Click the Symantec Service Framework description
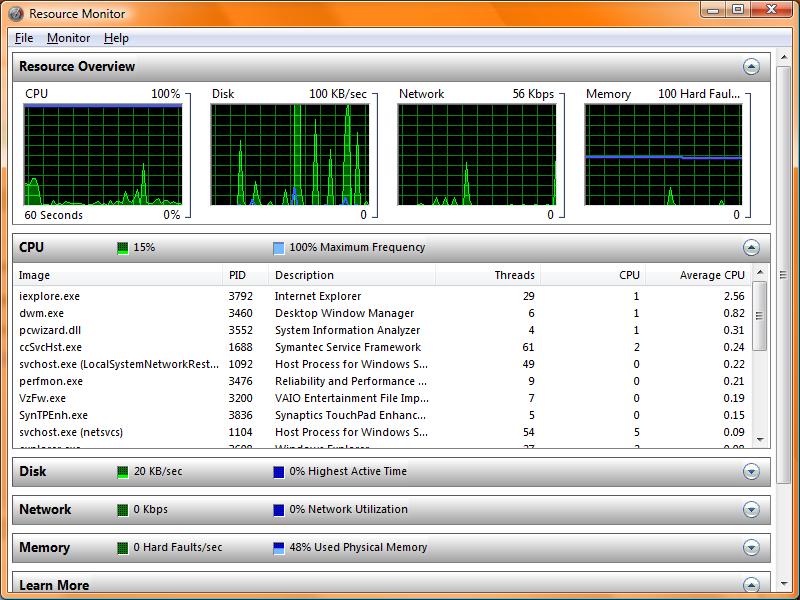This screenshot has width=800, height=600. [348, 347]
